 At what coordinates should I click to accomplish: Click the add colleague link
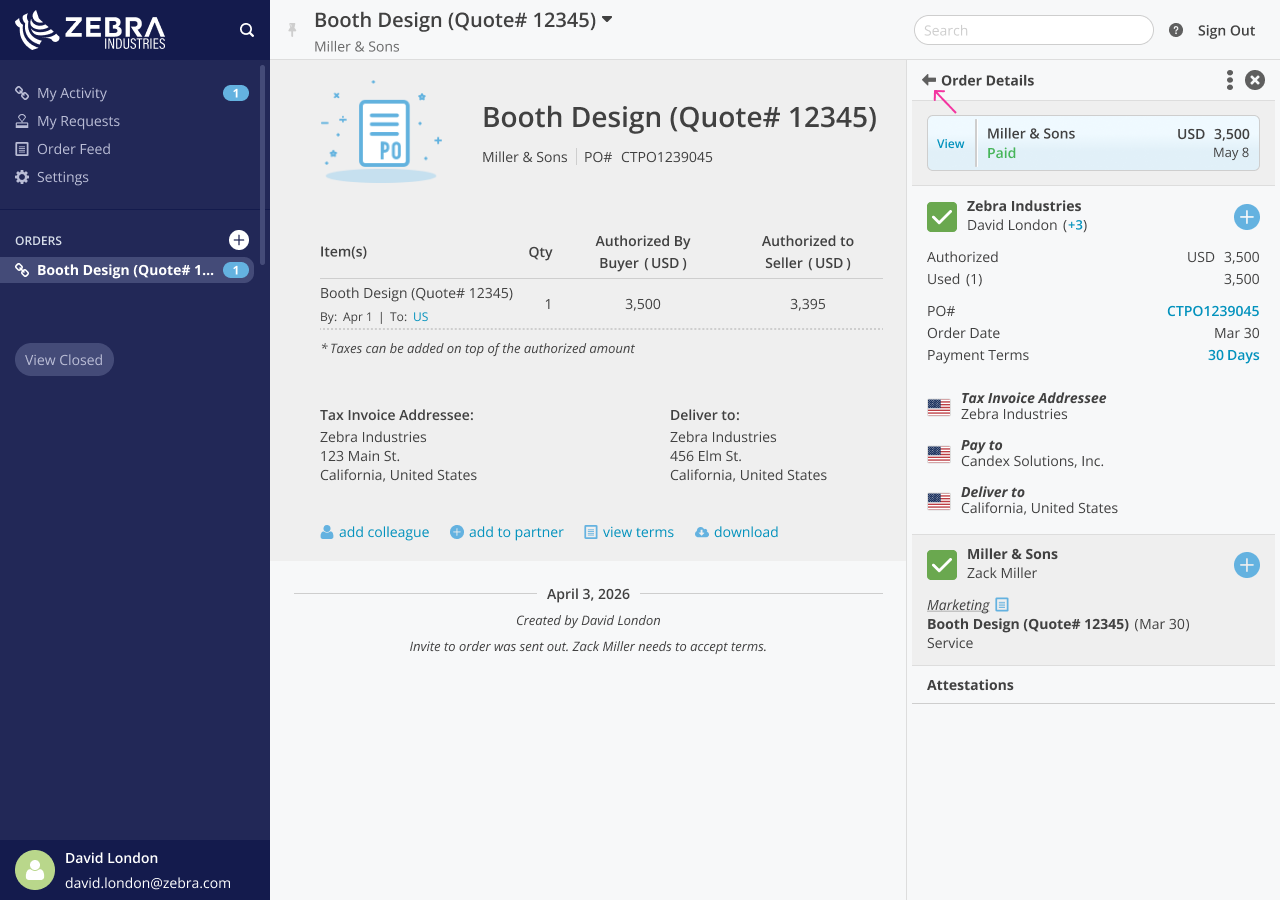tap(374, 532)
